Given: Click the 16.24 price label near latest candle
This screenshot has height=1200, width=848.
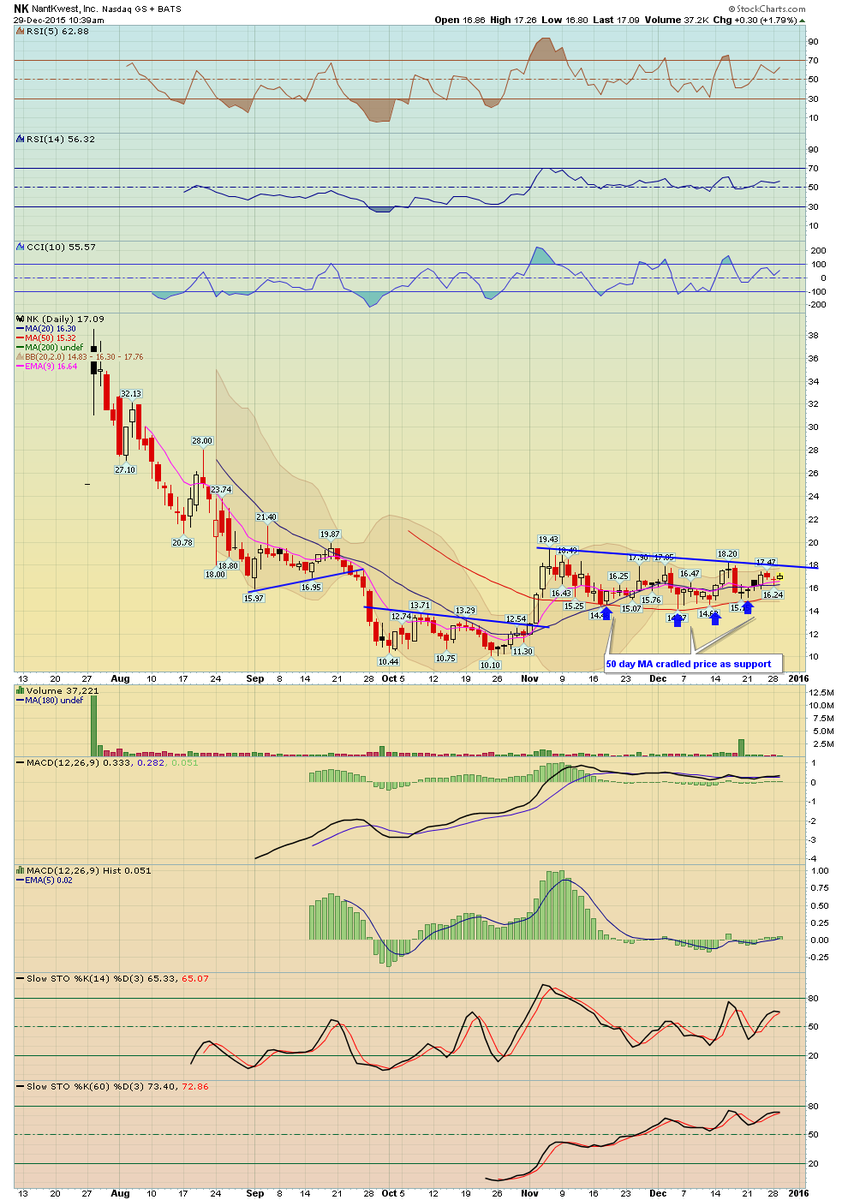Looking at the screenshot, I should (x=773, y=594).
